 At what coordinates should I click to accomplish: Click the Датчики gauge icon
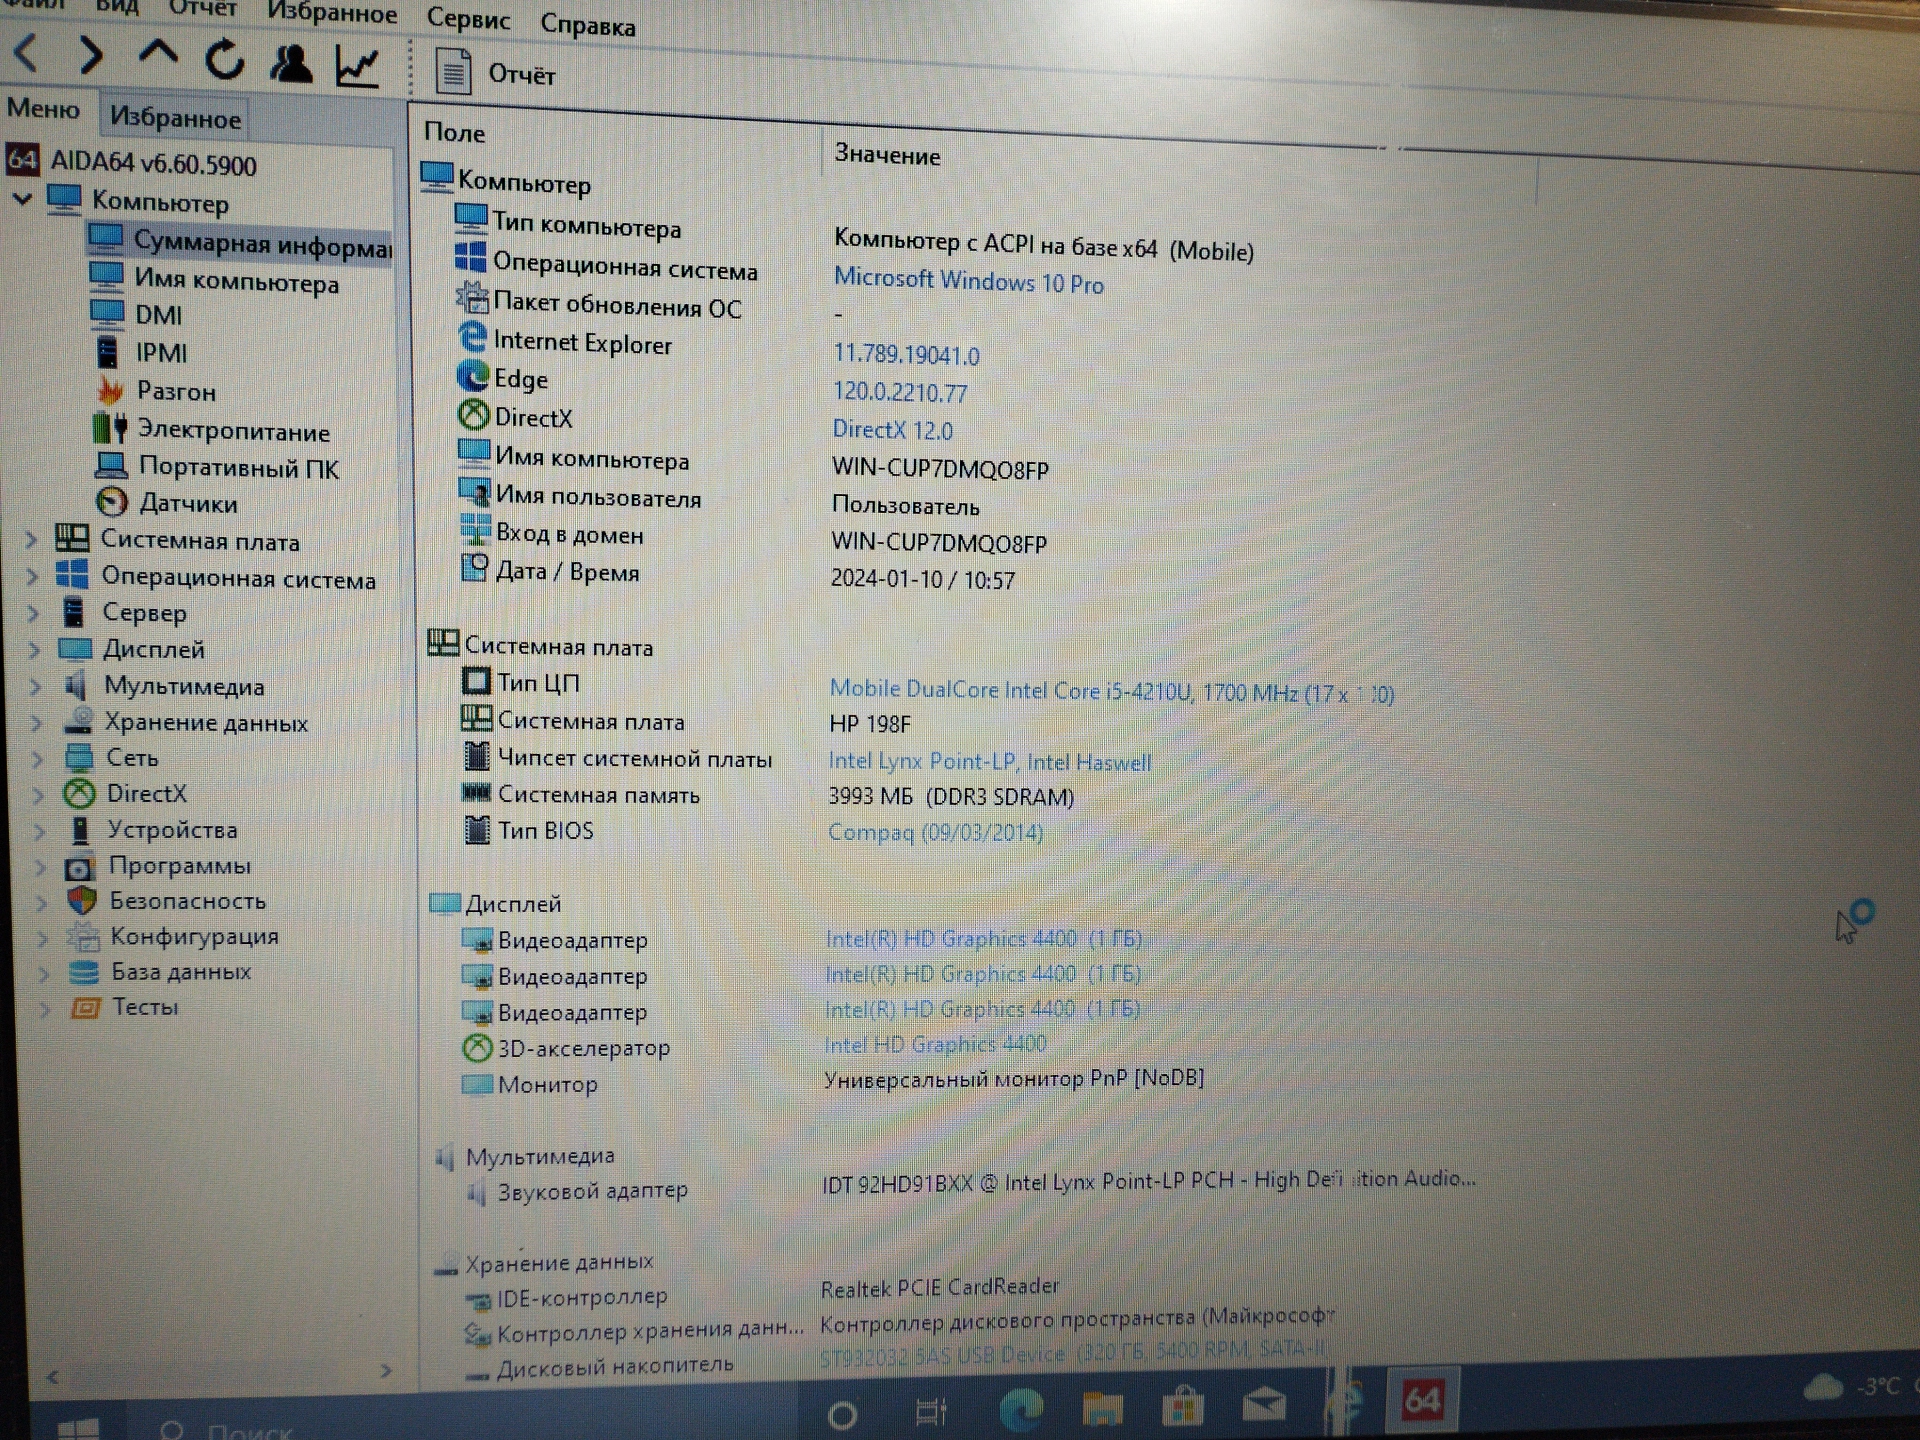[x=112, y=501]
